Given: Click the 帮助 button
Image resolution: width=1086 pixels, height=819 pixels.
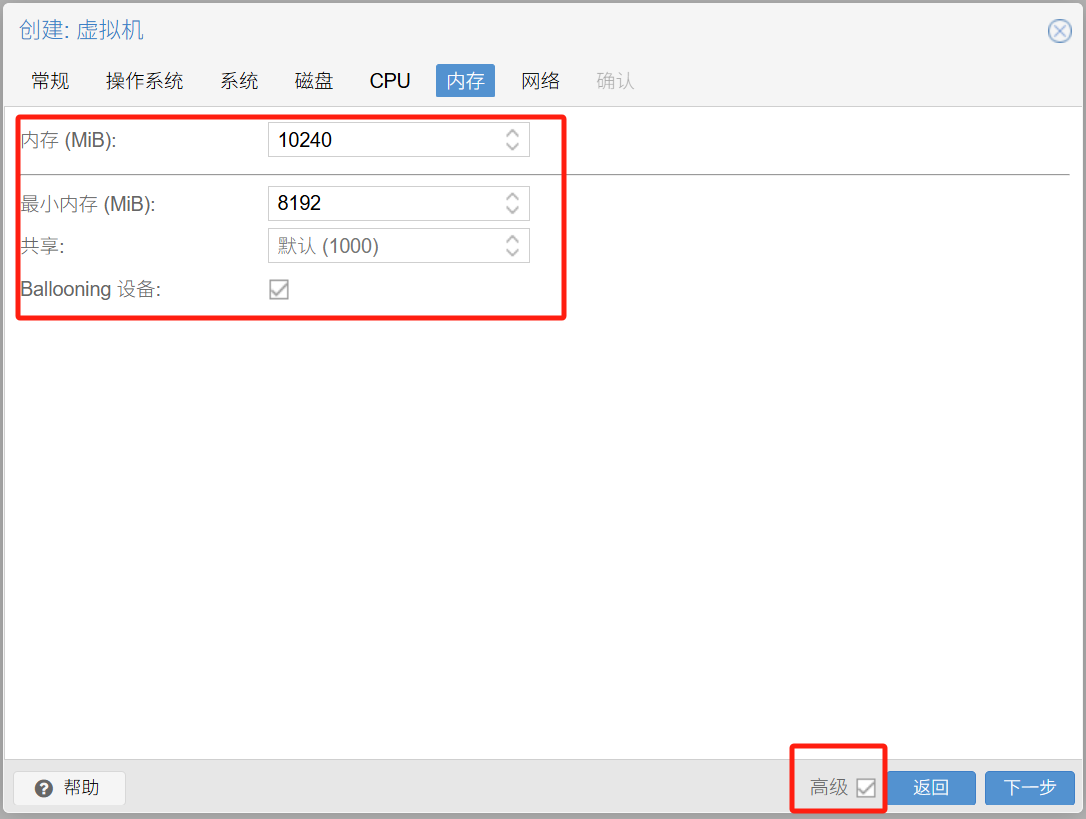Looking at the screenshot, I should [69, 789].
